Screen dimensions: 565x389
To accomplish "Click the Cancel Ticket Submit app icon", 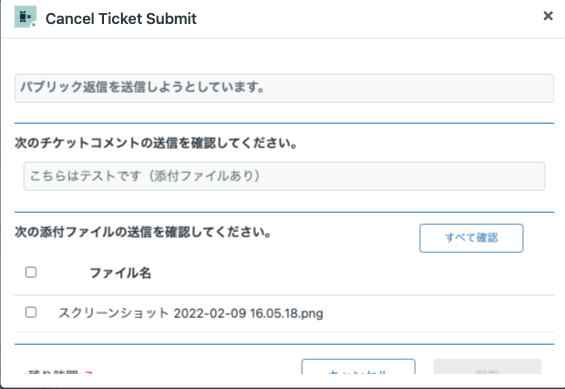I will pos(25,17).
